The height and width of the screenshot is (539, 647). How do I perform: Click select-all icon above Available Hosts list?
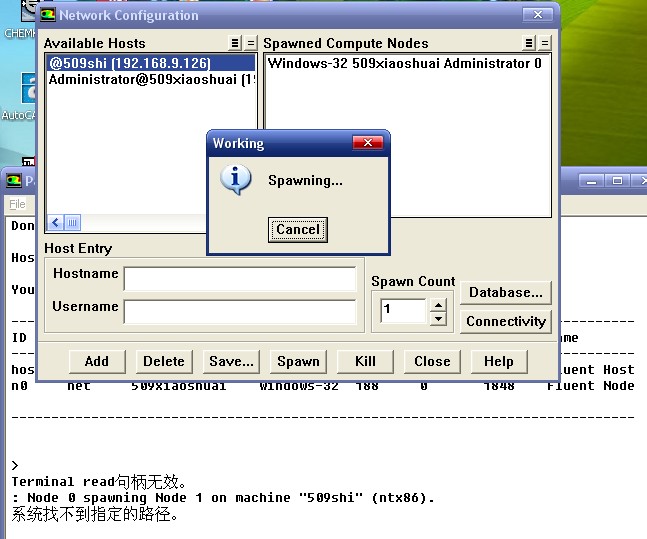coord(234,43)
